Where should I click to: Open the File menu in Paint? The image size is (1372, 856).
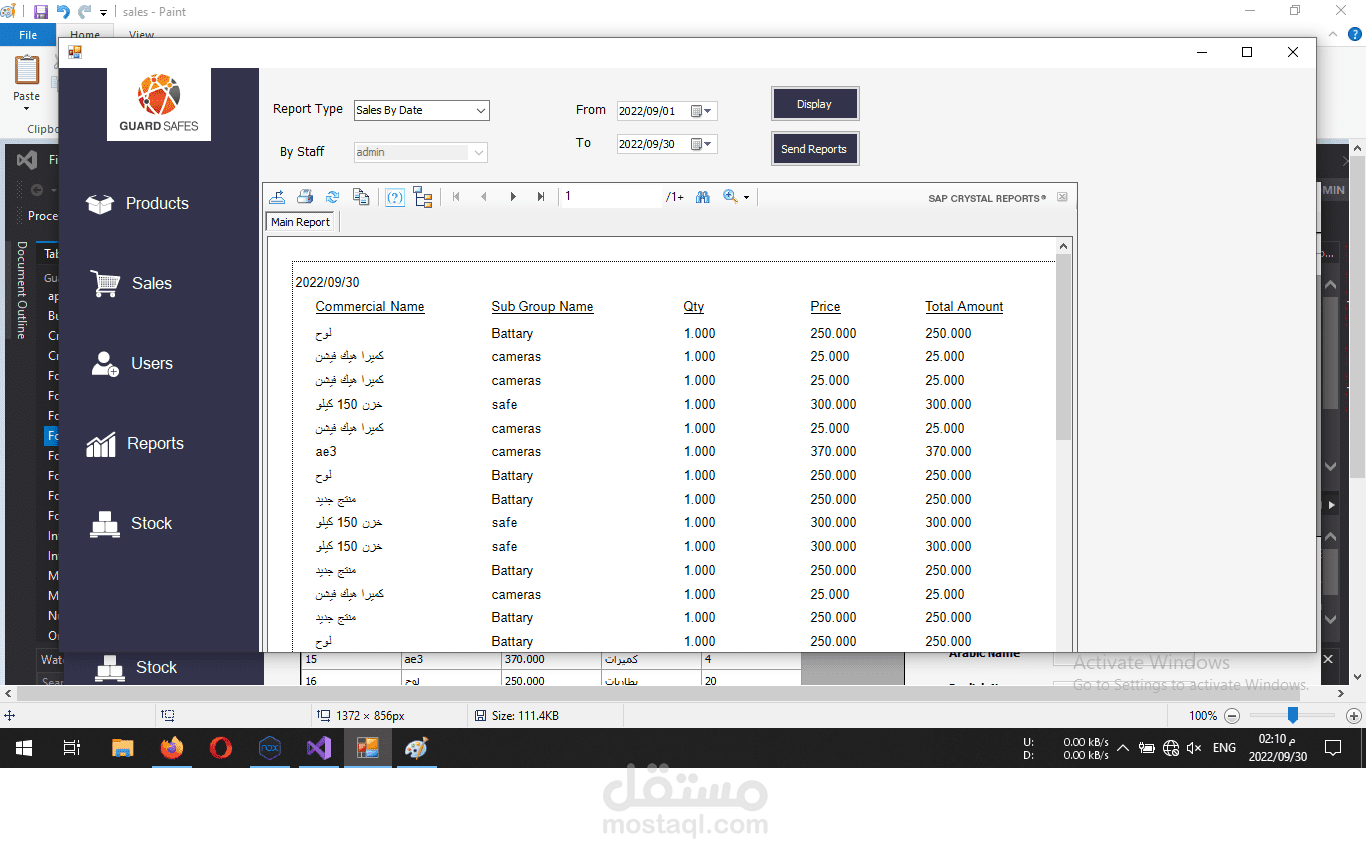point(28,35)
